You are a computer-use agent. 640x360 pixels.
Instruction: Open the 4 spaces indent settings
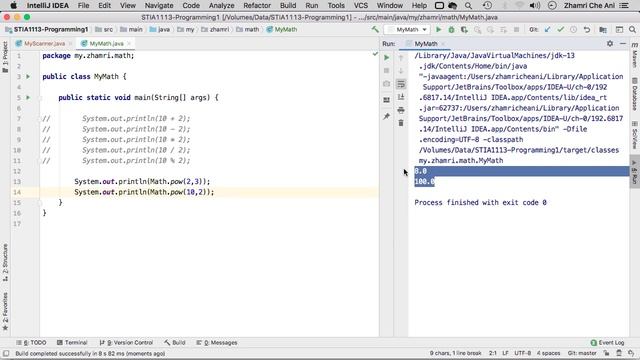[x=548, y=353]
